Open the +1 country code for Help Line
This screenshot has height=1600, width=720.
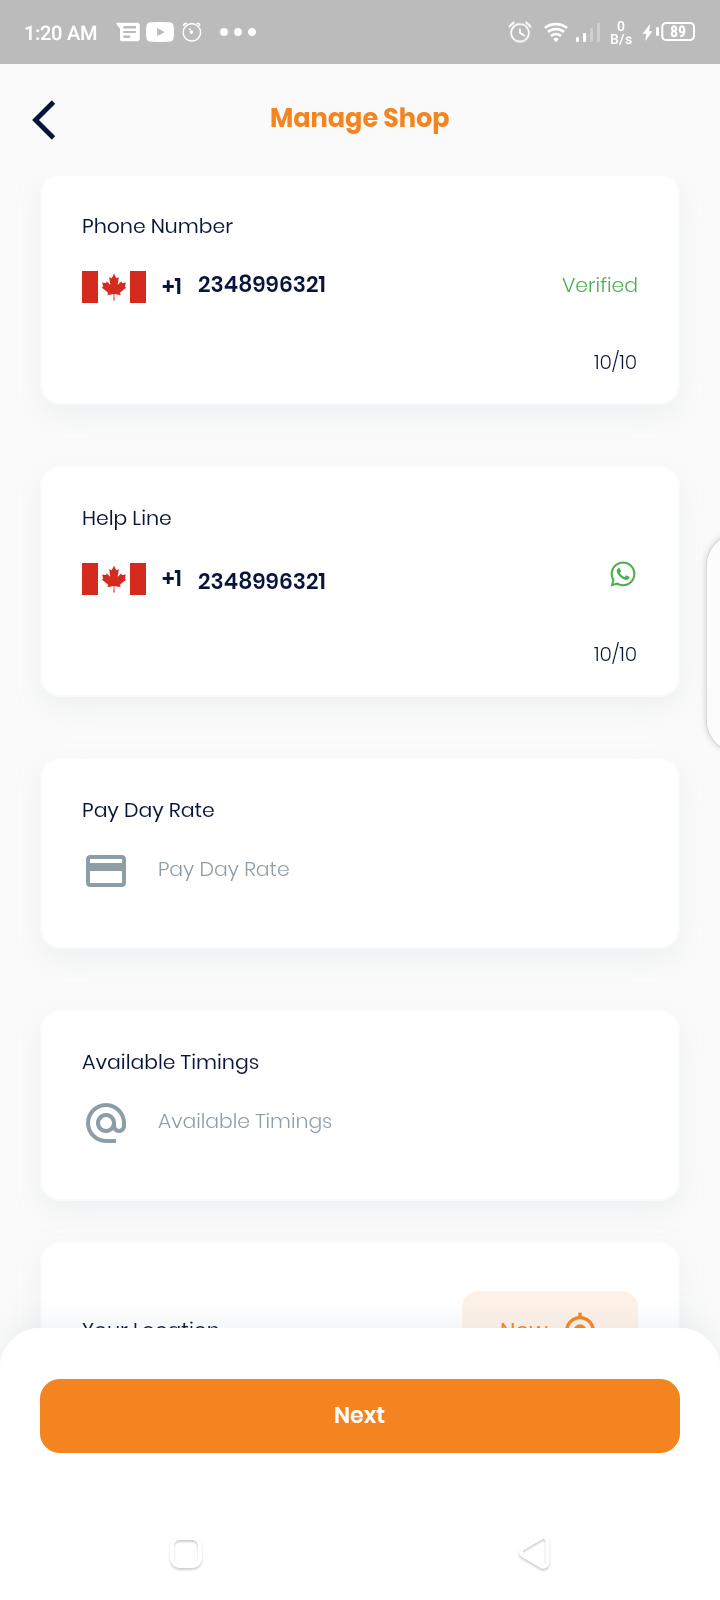(x=172, y=579)
